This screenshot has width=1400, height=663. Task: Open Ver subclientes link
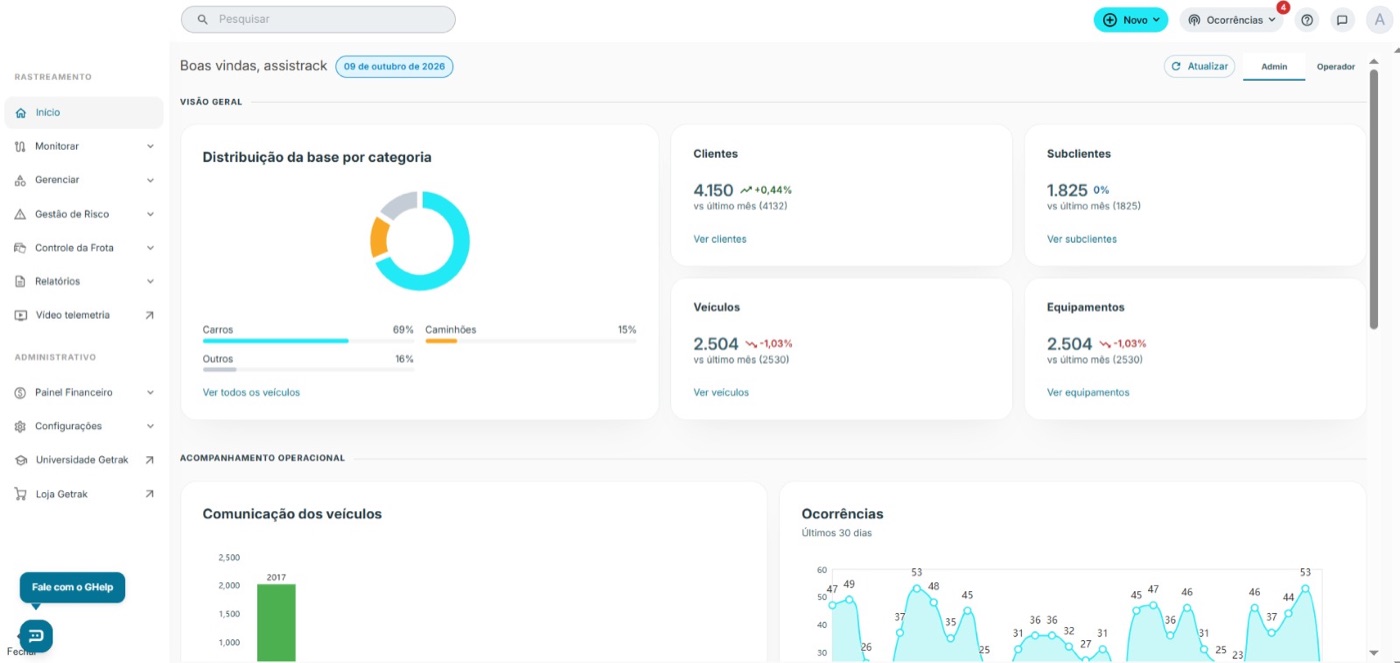click(1082, 239)
